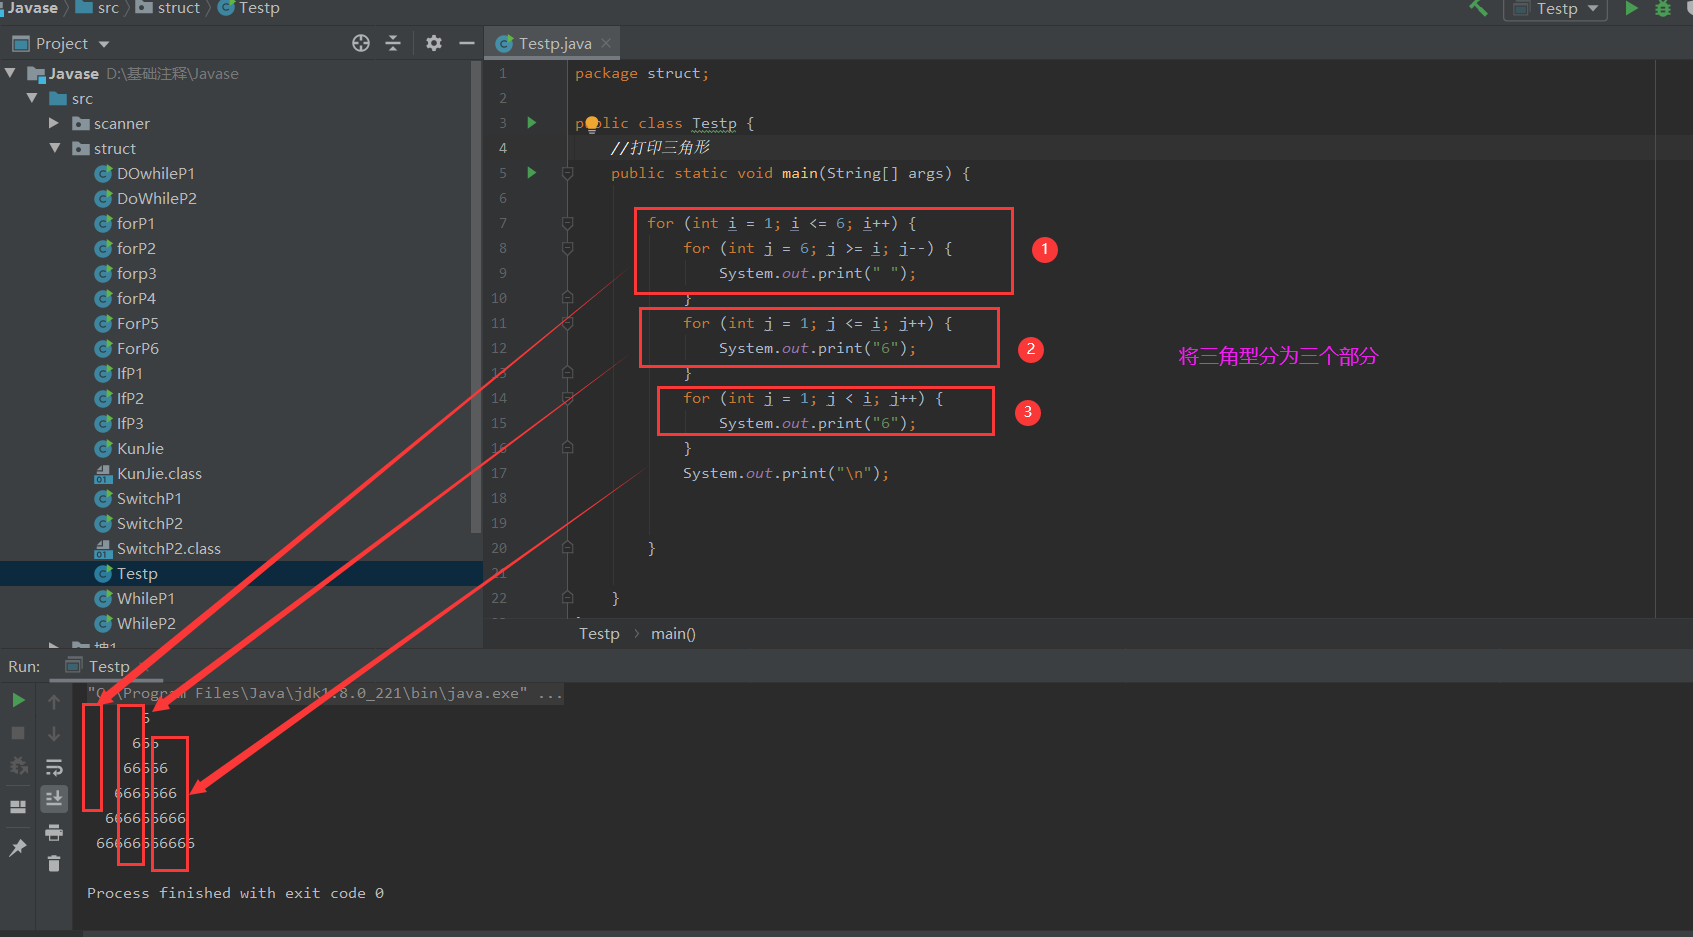Click the locate current file crosshair icon
Image resolution: width=1693 pixels, height=937 pixels.
click(x=361, y=43)
